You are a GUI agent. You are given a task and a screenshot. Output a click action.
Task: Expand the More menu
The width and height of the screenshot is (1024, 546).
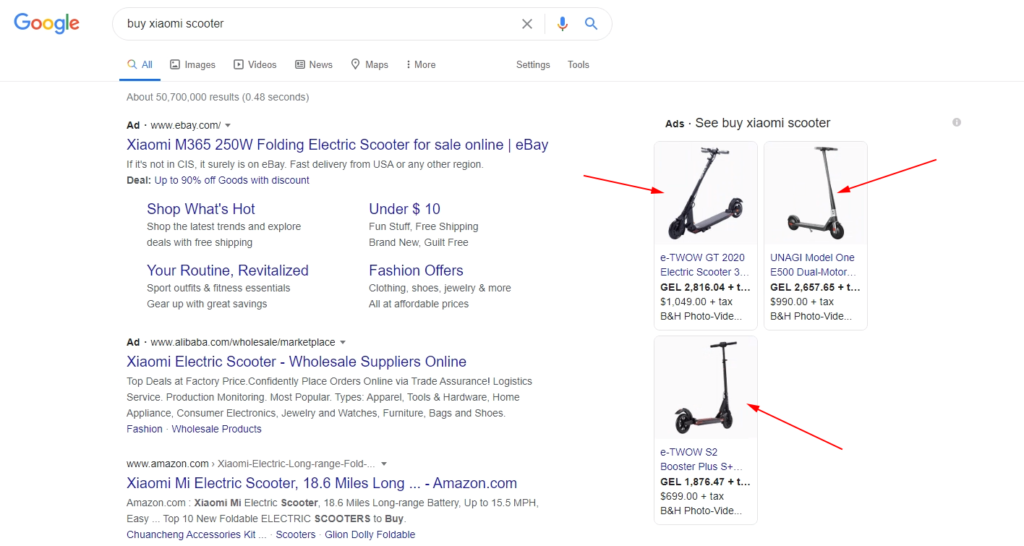coord(421,65)
